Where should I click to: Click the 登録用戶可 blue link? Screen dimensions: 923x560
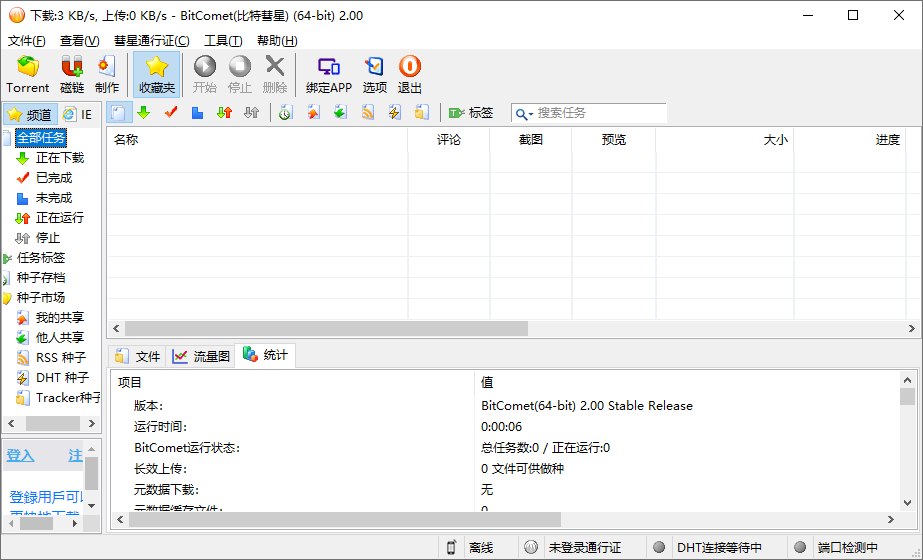(47, 498)
